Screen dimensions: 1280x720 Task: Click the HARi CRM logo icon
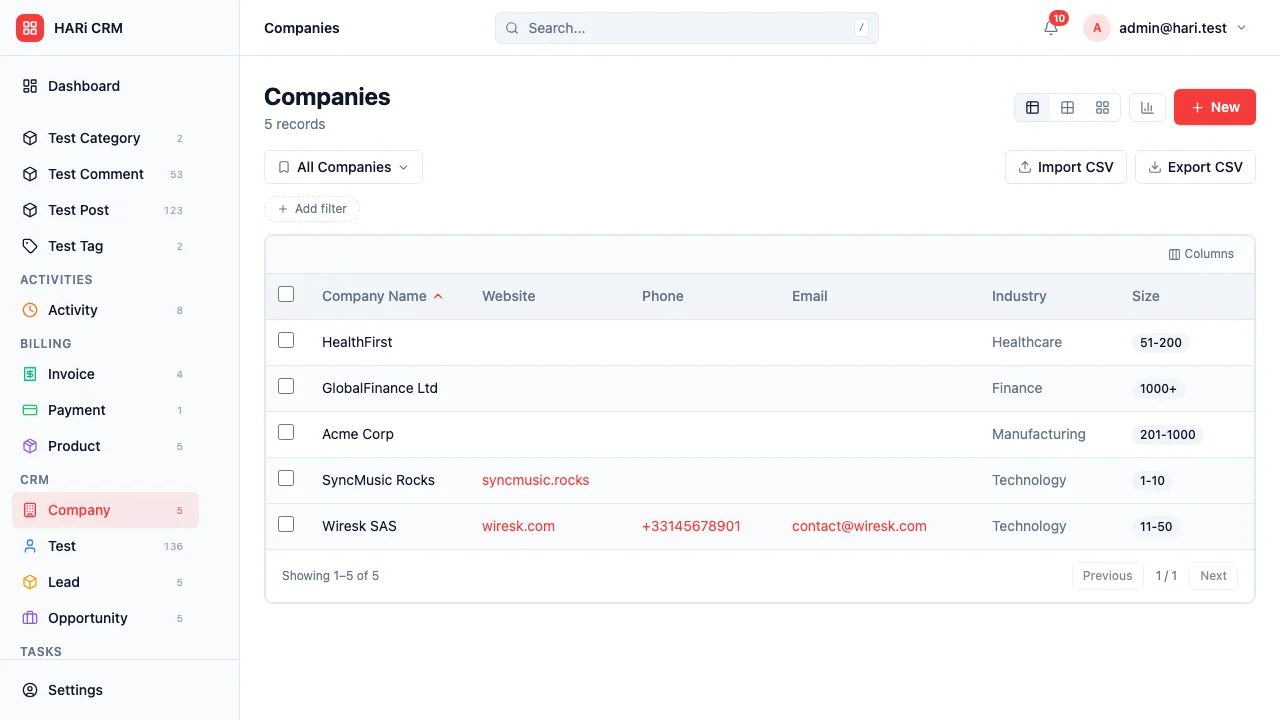pos(30,28)
